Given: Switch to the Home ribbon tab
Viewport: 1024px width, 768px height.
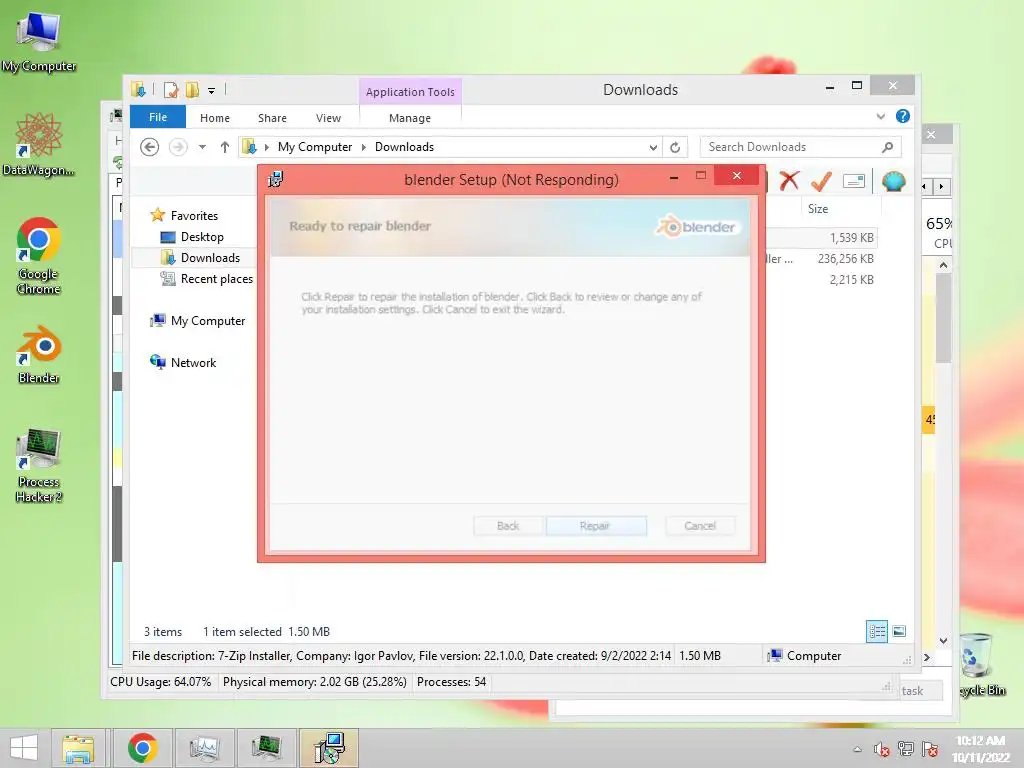Looking at the screenshot, I should click(215, 118).
